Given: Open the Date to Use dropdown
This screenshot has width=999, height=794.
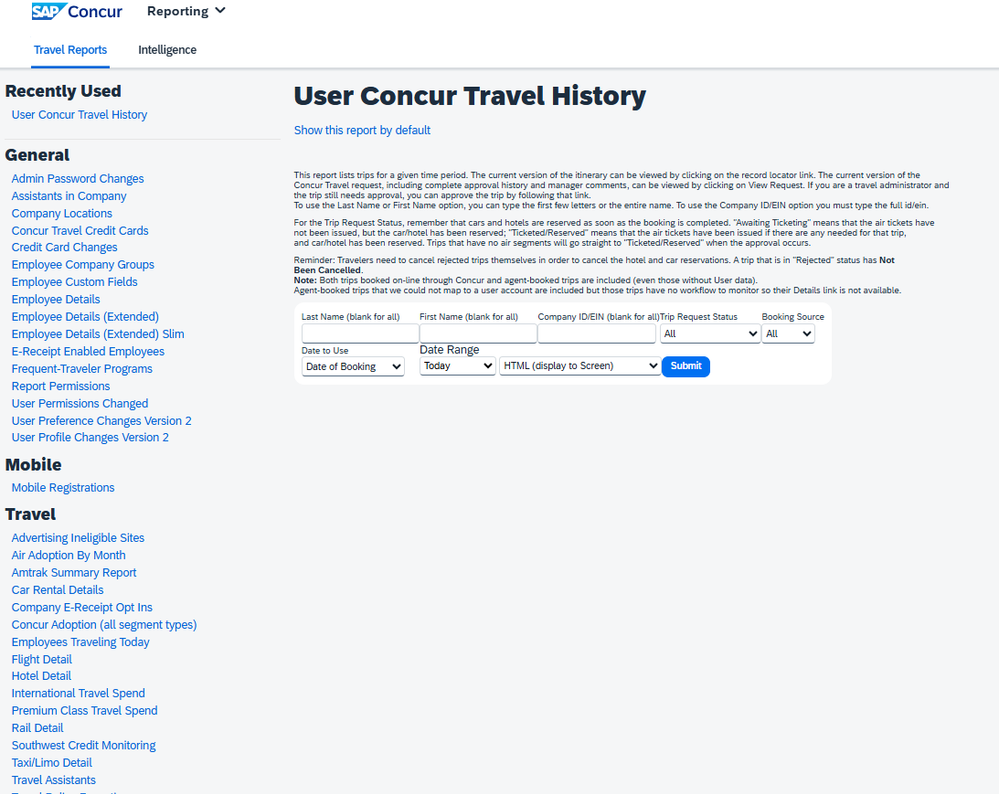Looking at the screenshot, I should click(x=353, y=366).
